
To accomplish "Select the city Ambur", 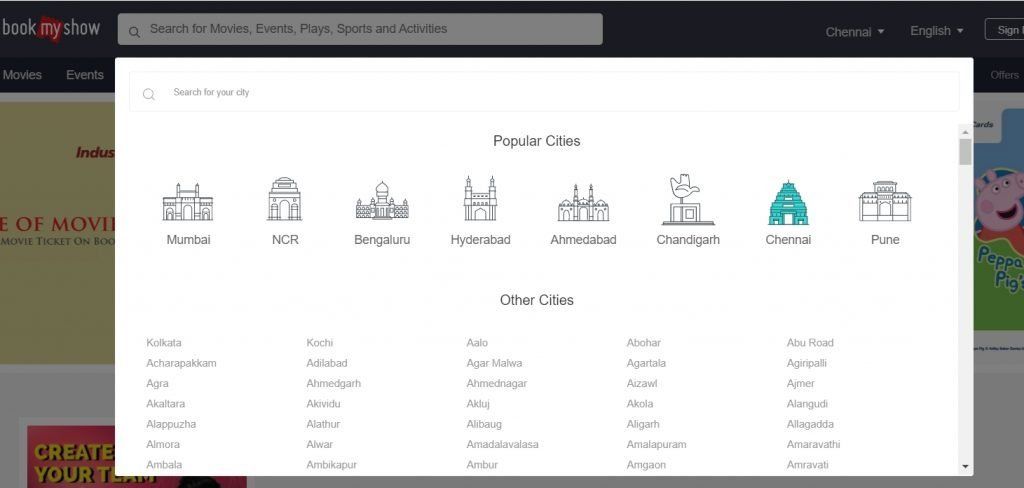I will point(482,464).
